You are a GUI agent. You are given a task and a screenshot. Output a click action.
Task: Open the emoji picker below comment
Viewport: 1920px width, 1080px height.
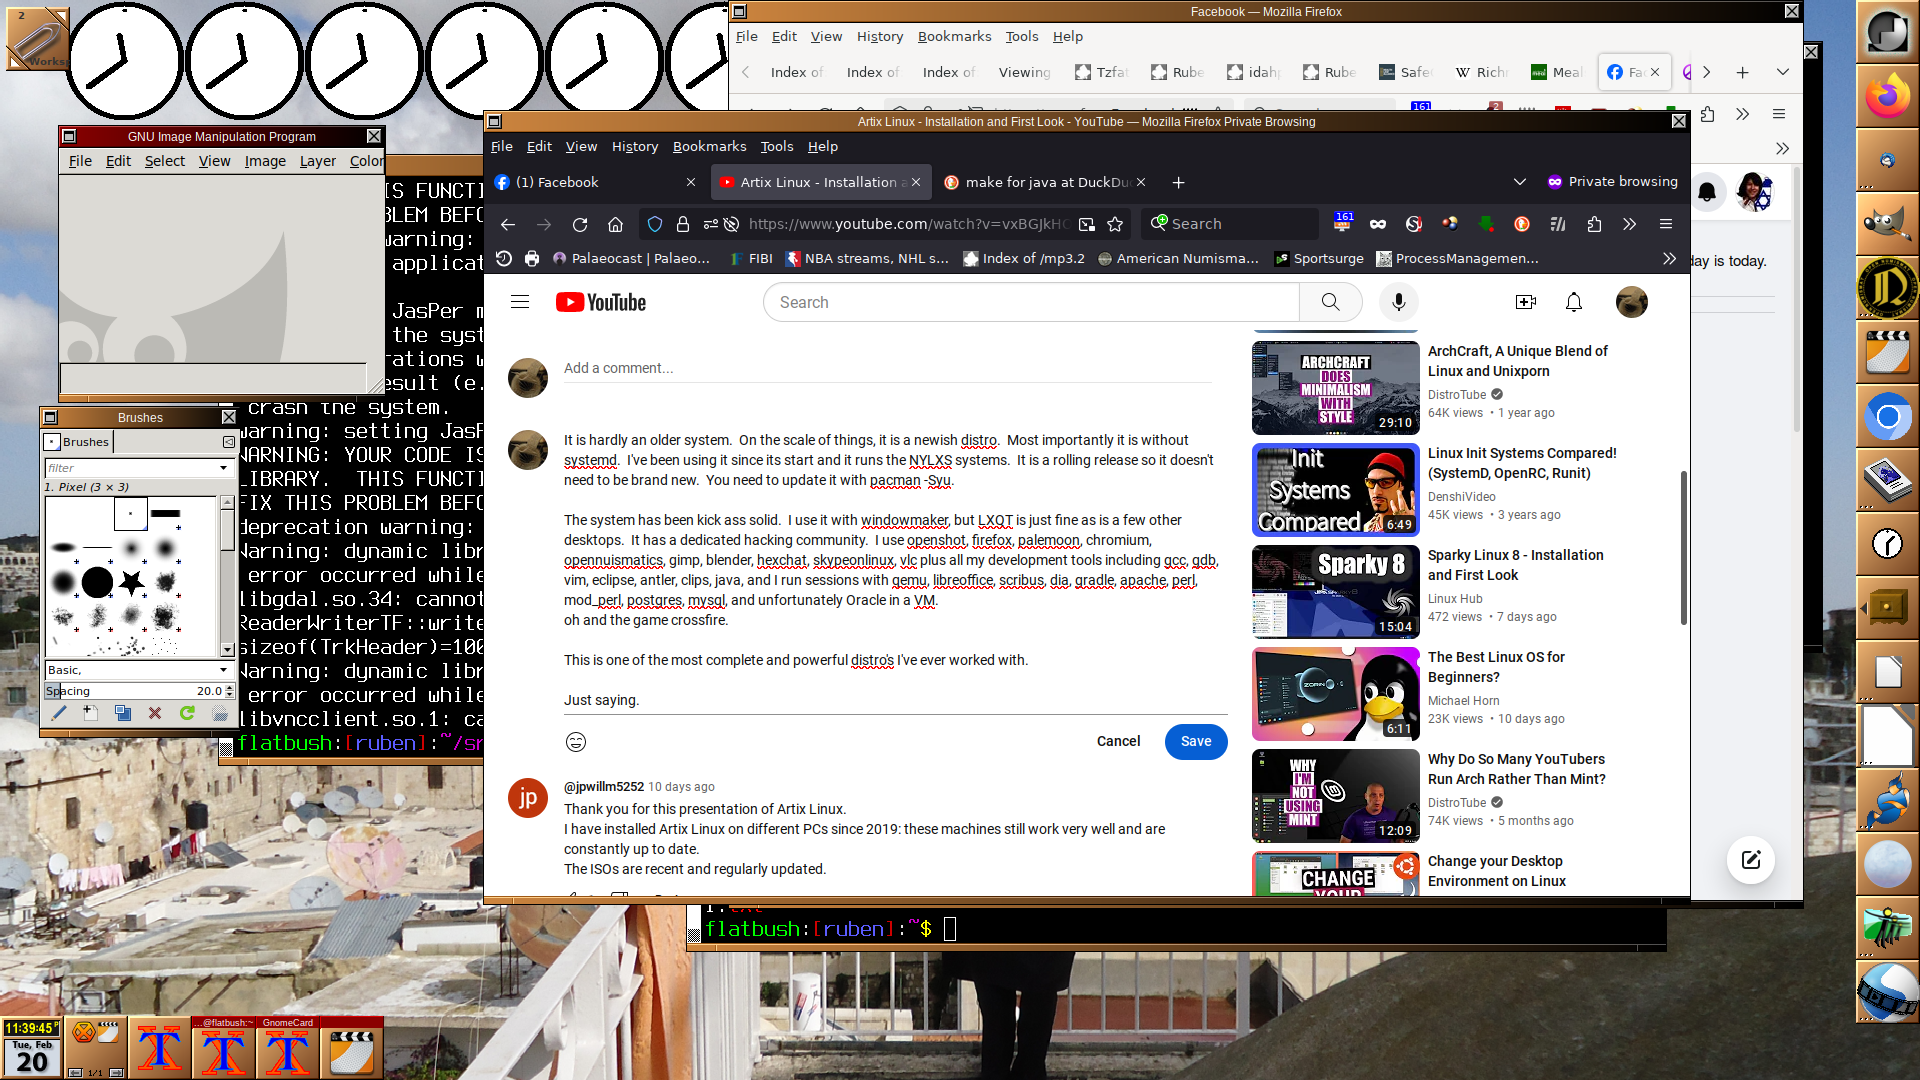point(576,742)
